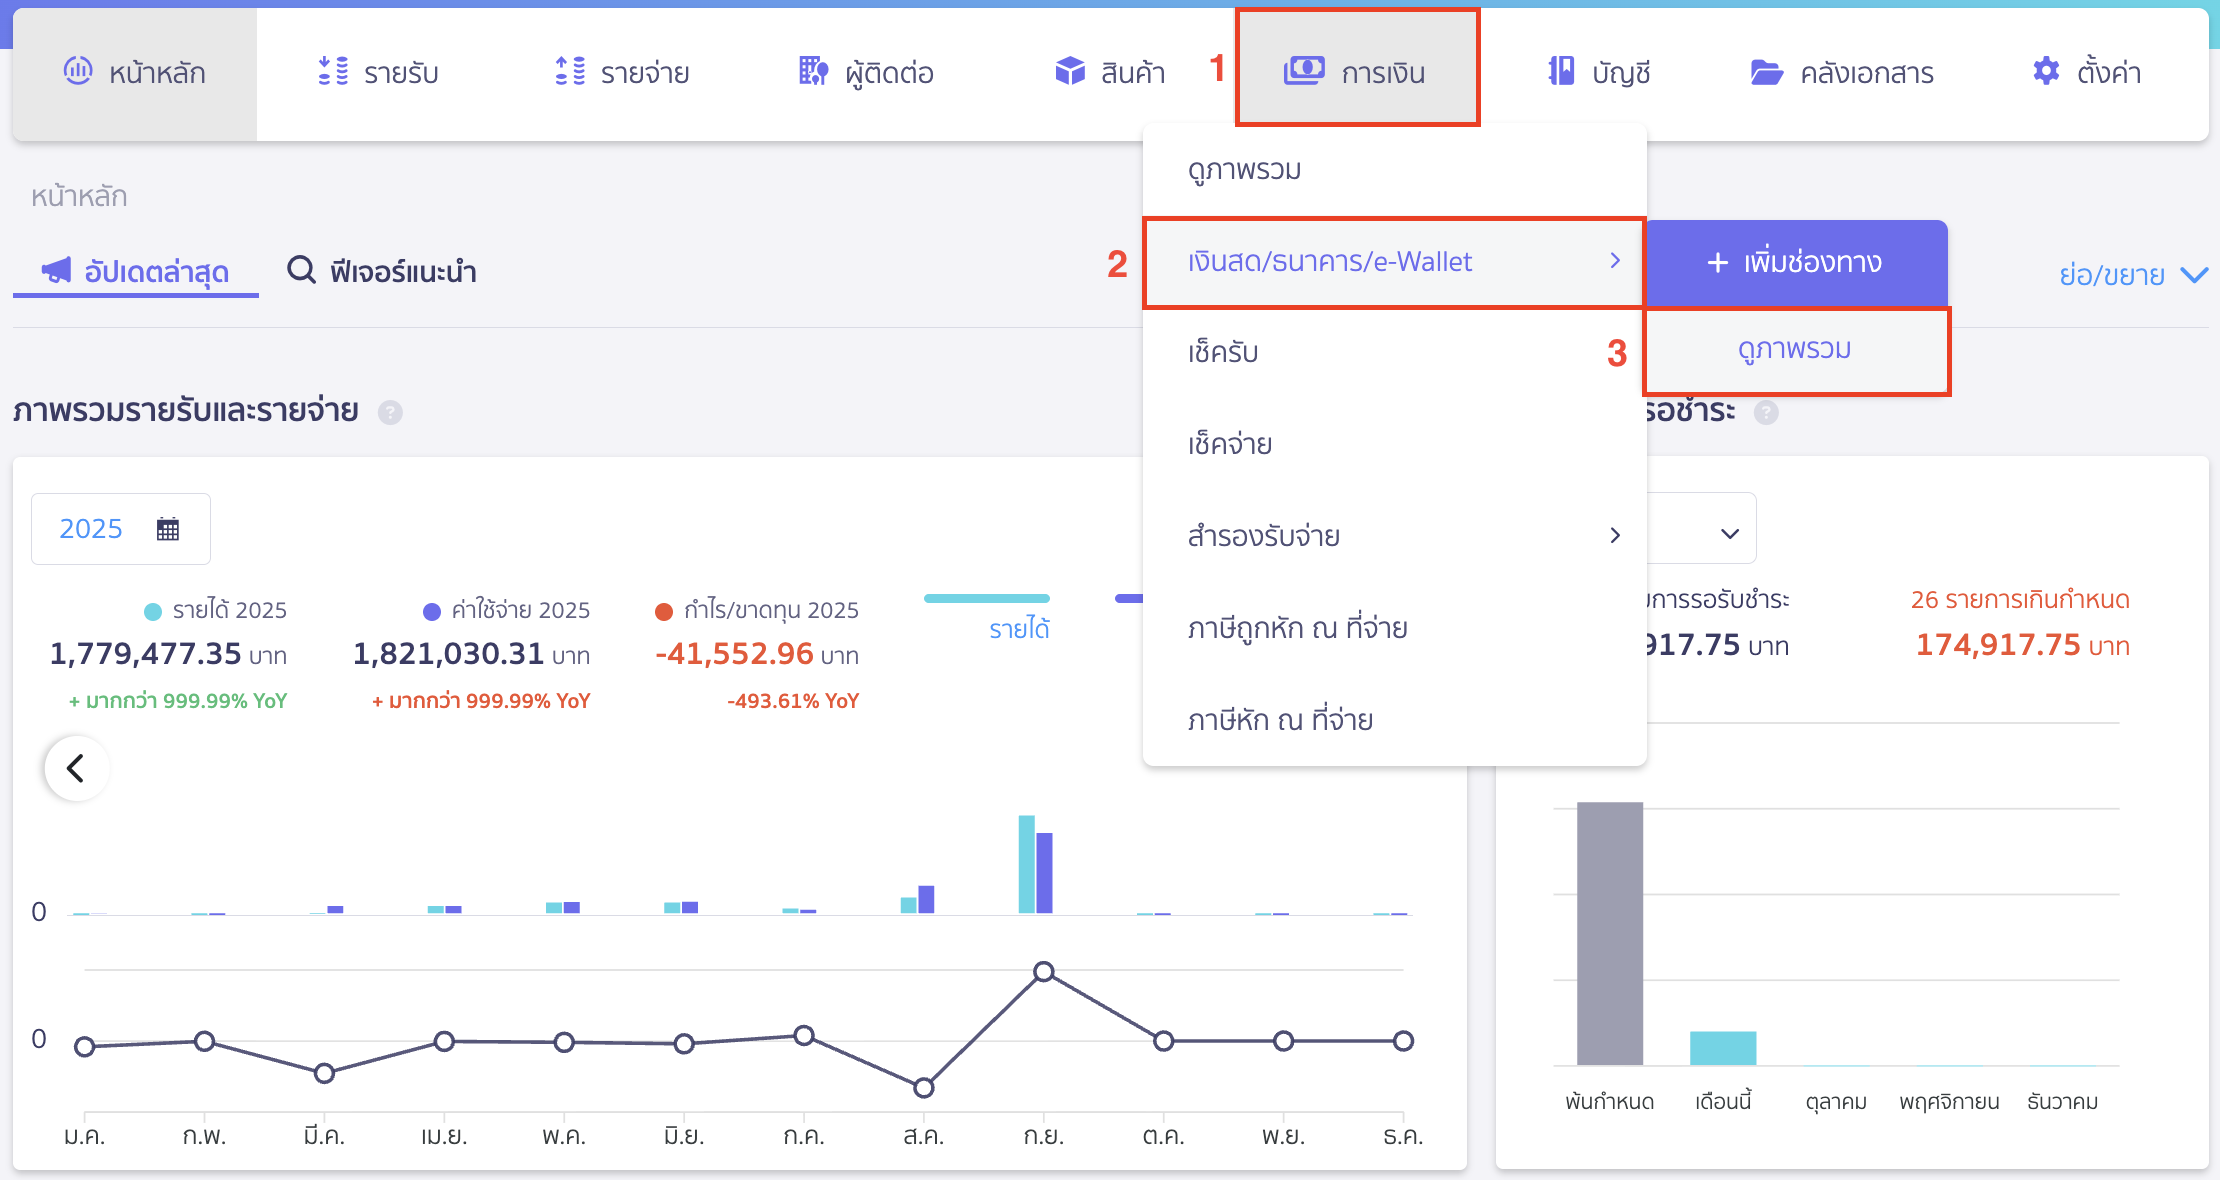Viewport: 2220px width, 1180px height.
Task: Select the รายรับ income icon
Action: [331, 71]
